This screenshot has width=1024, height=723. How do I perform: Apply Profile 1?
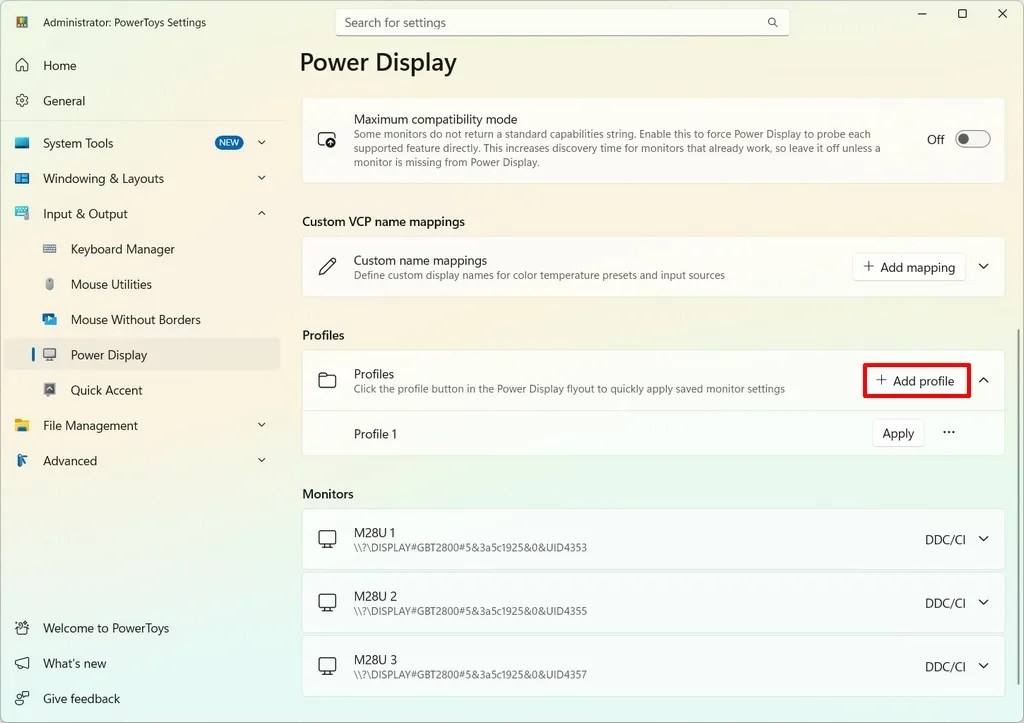tap(898, 433)
